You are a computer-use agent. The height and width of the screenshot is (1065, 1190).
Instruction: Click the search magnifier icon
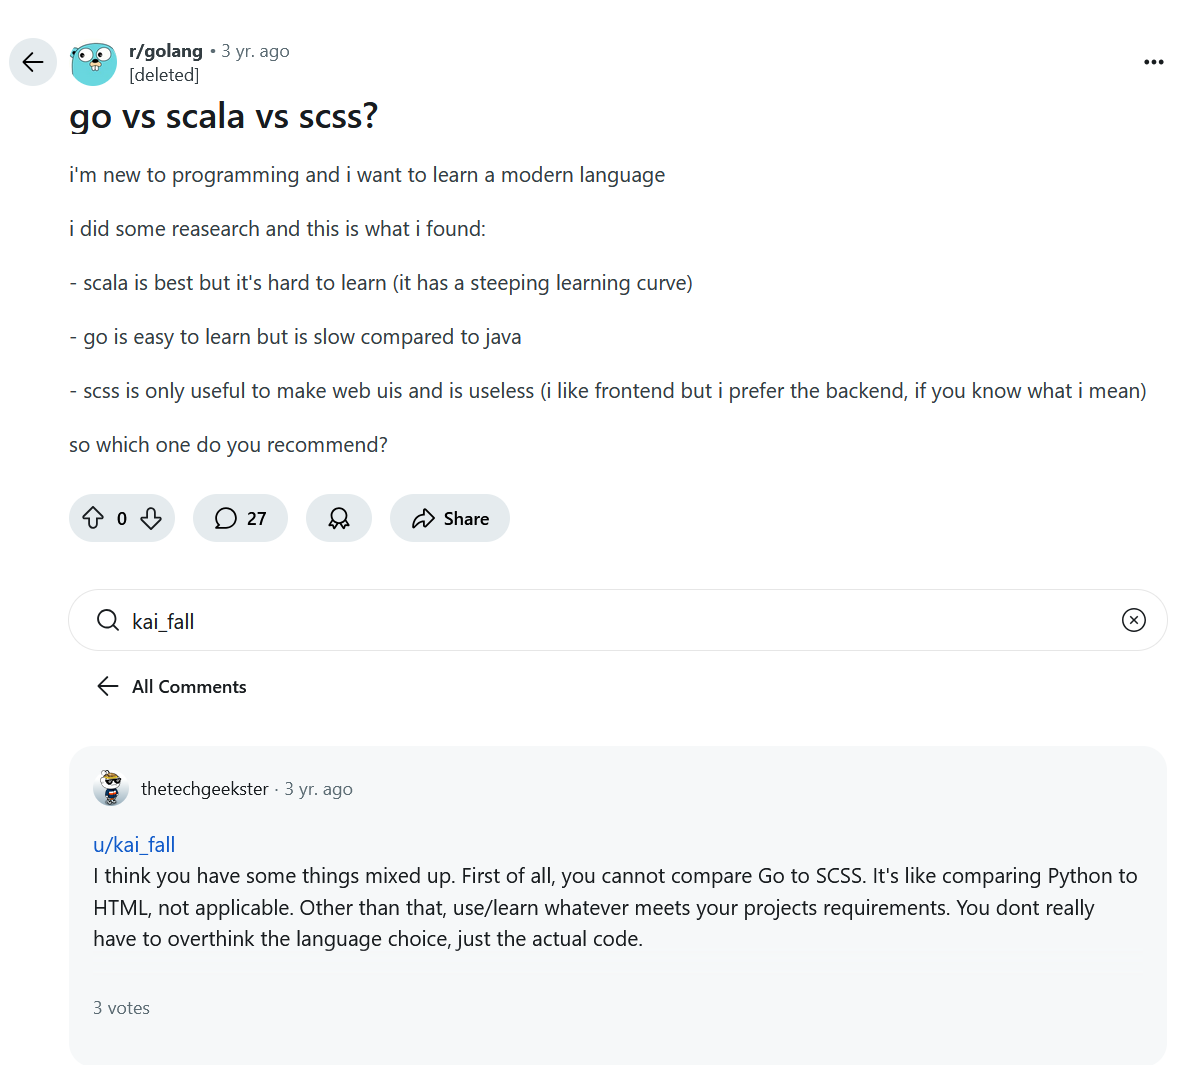point(108,621)
